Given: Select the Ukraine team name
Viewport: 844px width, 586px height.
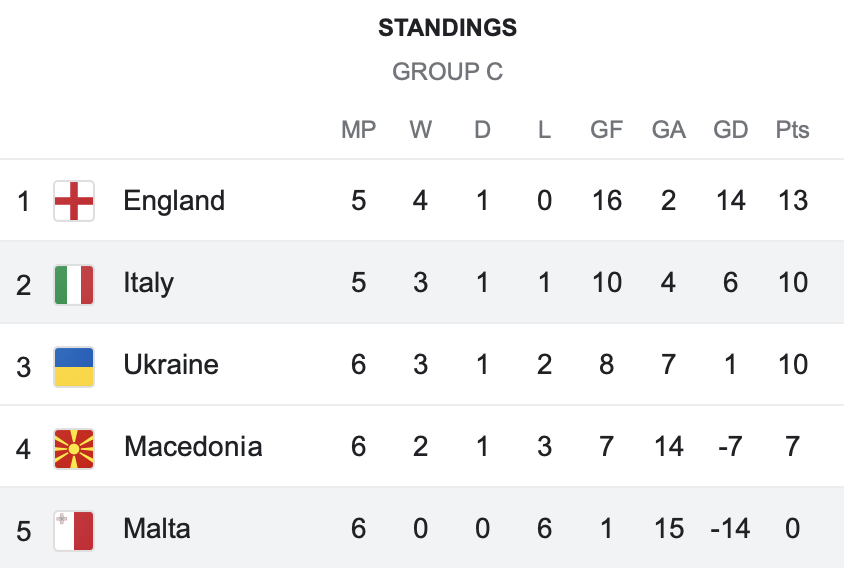Looking at the screenshot, I should (171, 365).
